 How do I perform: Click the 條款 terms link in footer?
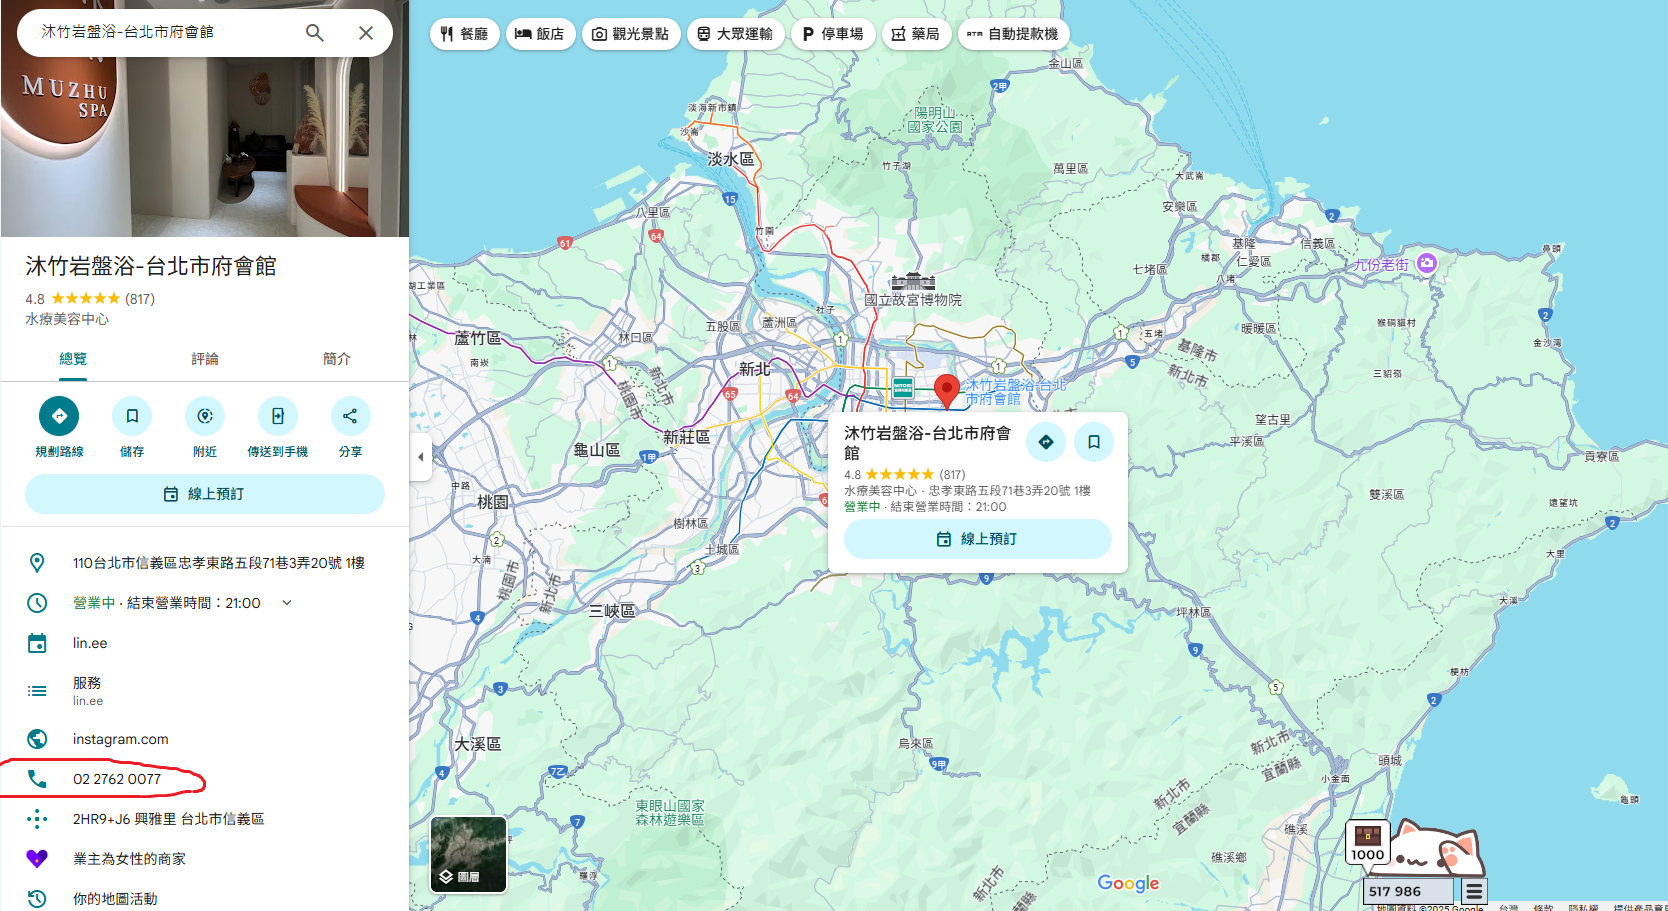(x=1543, y=907)
